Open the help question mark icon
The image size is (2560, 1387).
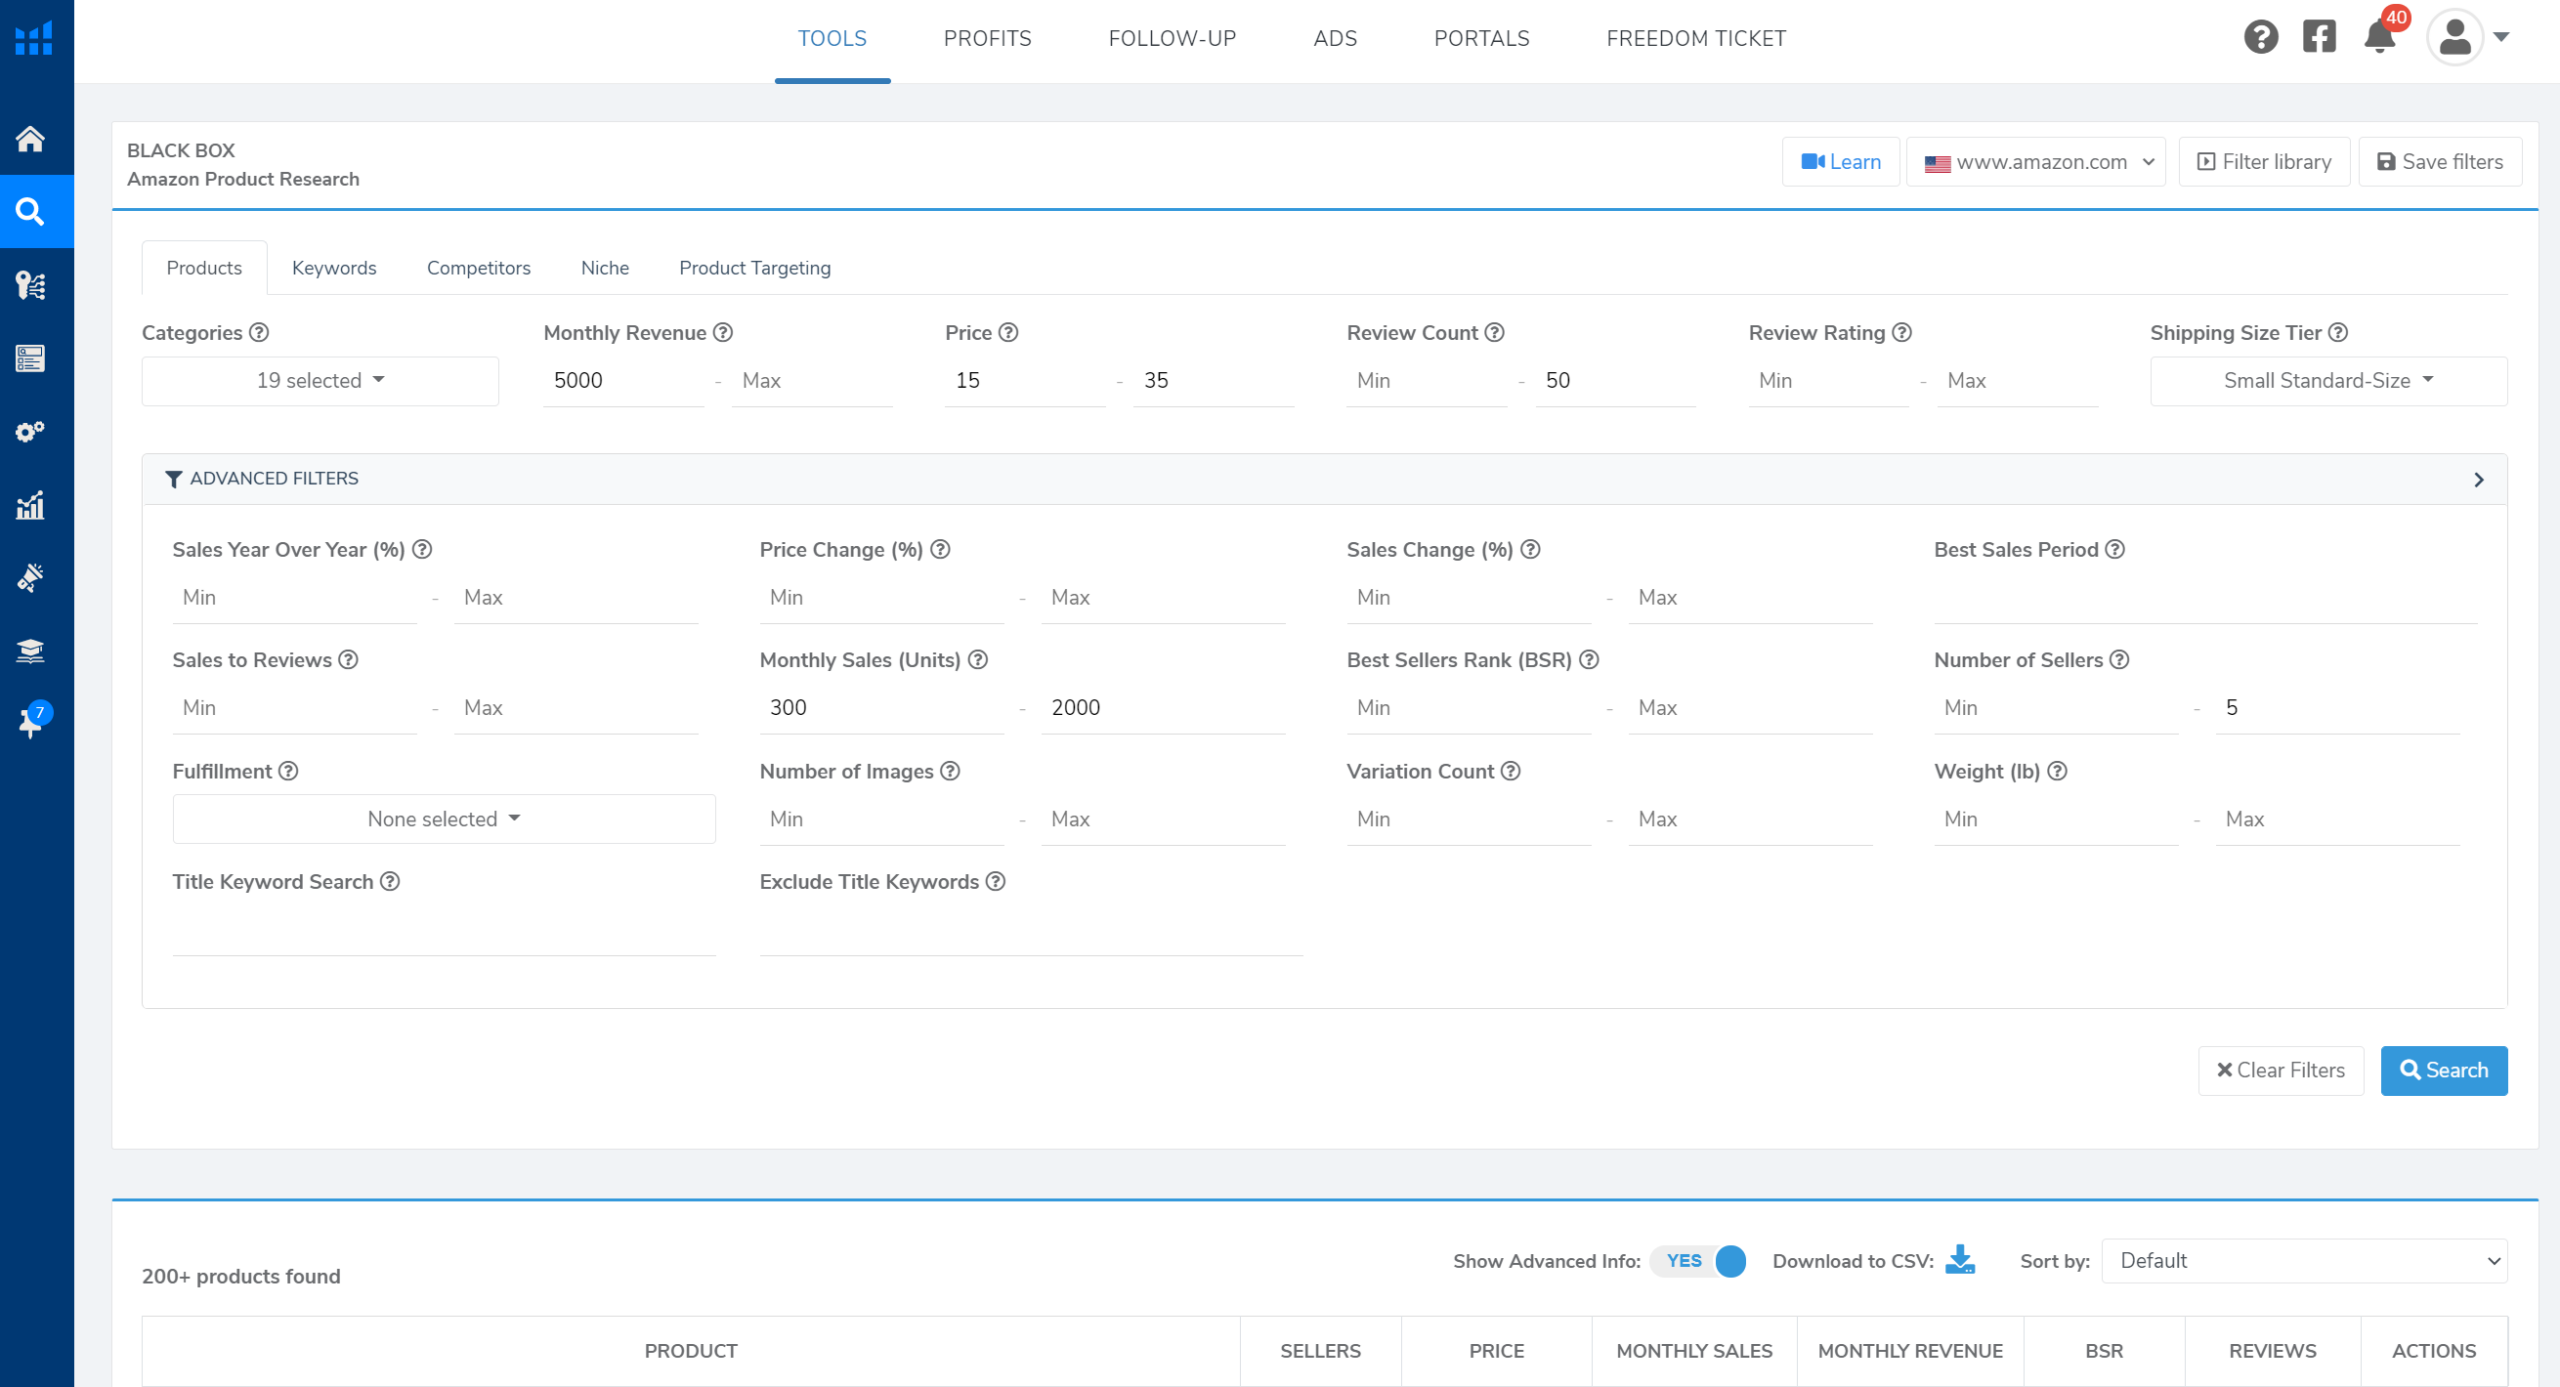(2260, 37)
